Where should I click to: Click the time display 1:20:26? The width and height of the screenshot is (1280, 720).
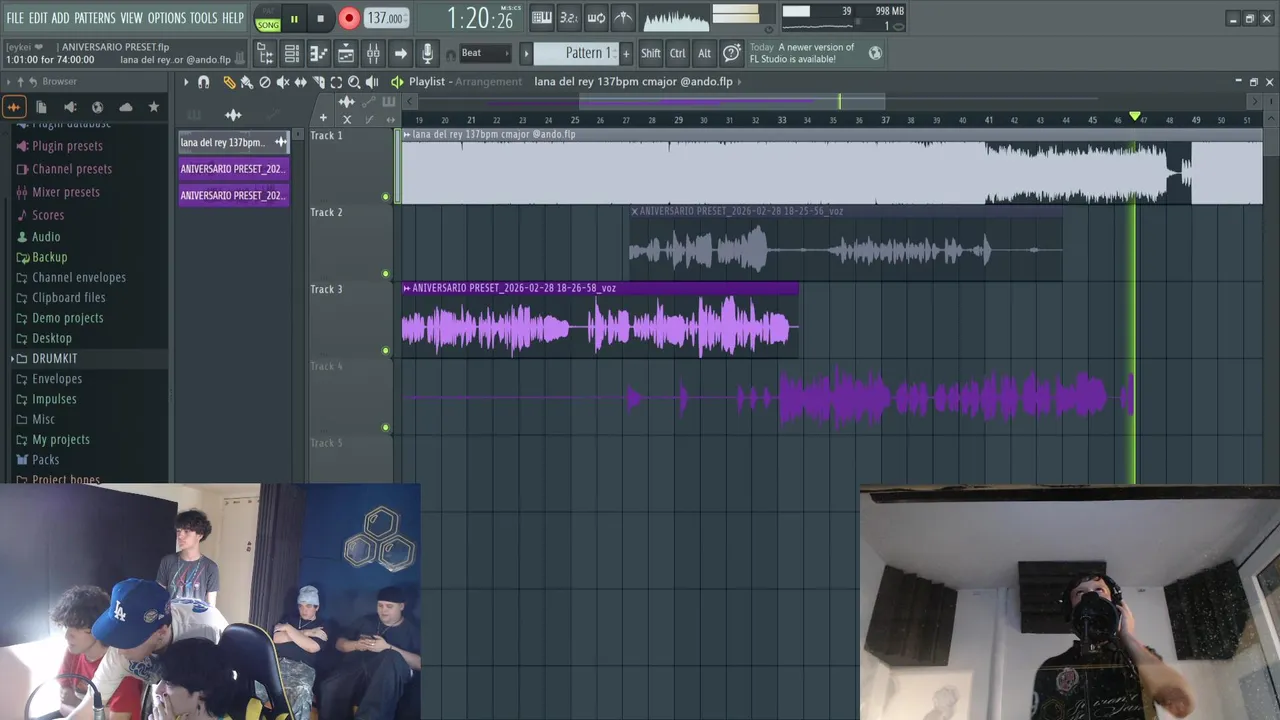pos(479,18)
